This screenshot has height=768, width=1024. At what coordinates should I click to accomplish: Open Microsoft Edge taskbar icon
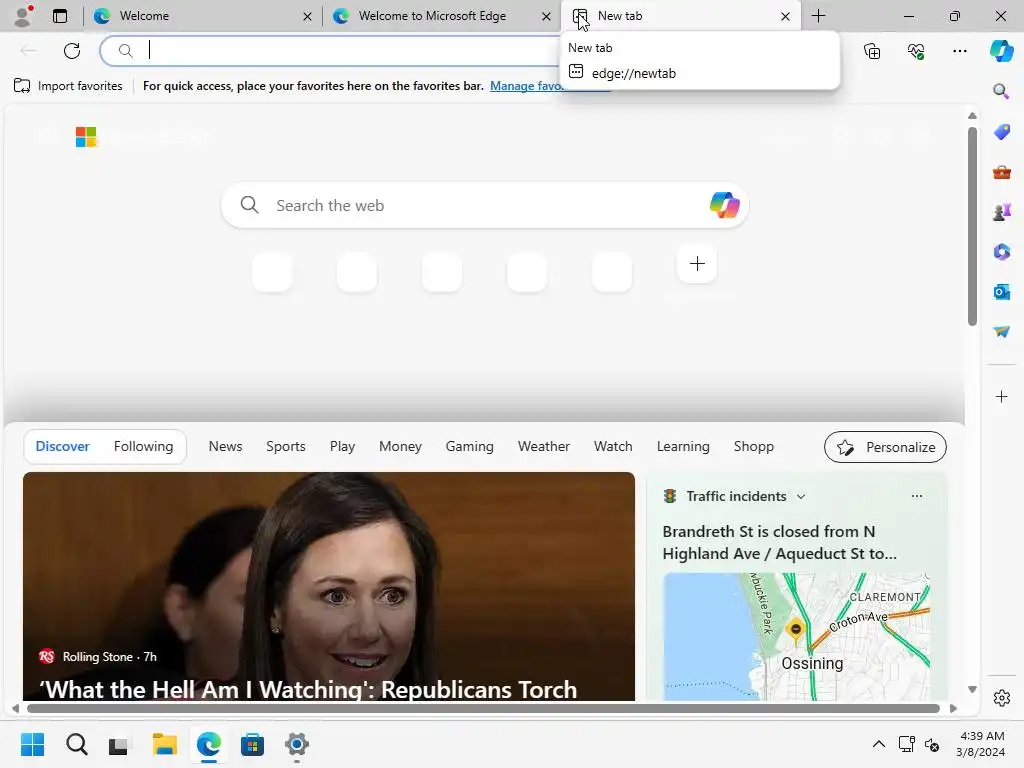[208, 744]
